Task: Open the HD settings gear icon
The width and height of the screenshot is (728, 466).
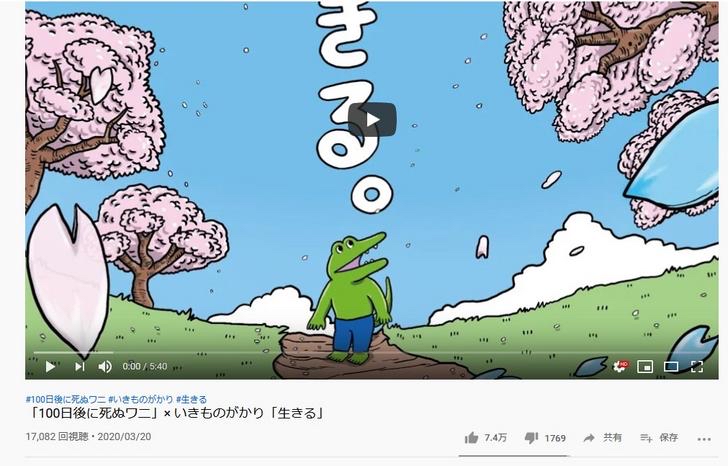Action: click(620, 366)
